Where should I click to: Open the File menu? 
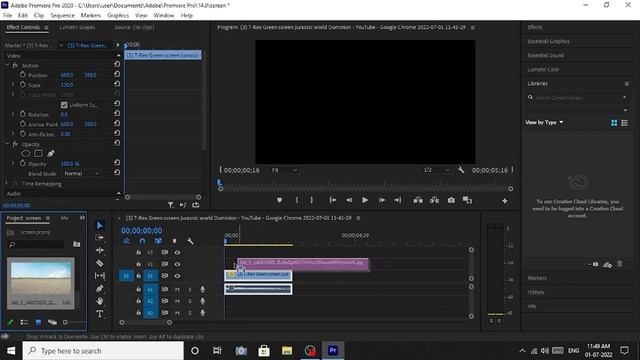[7, 16]
